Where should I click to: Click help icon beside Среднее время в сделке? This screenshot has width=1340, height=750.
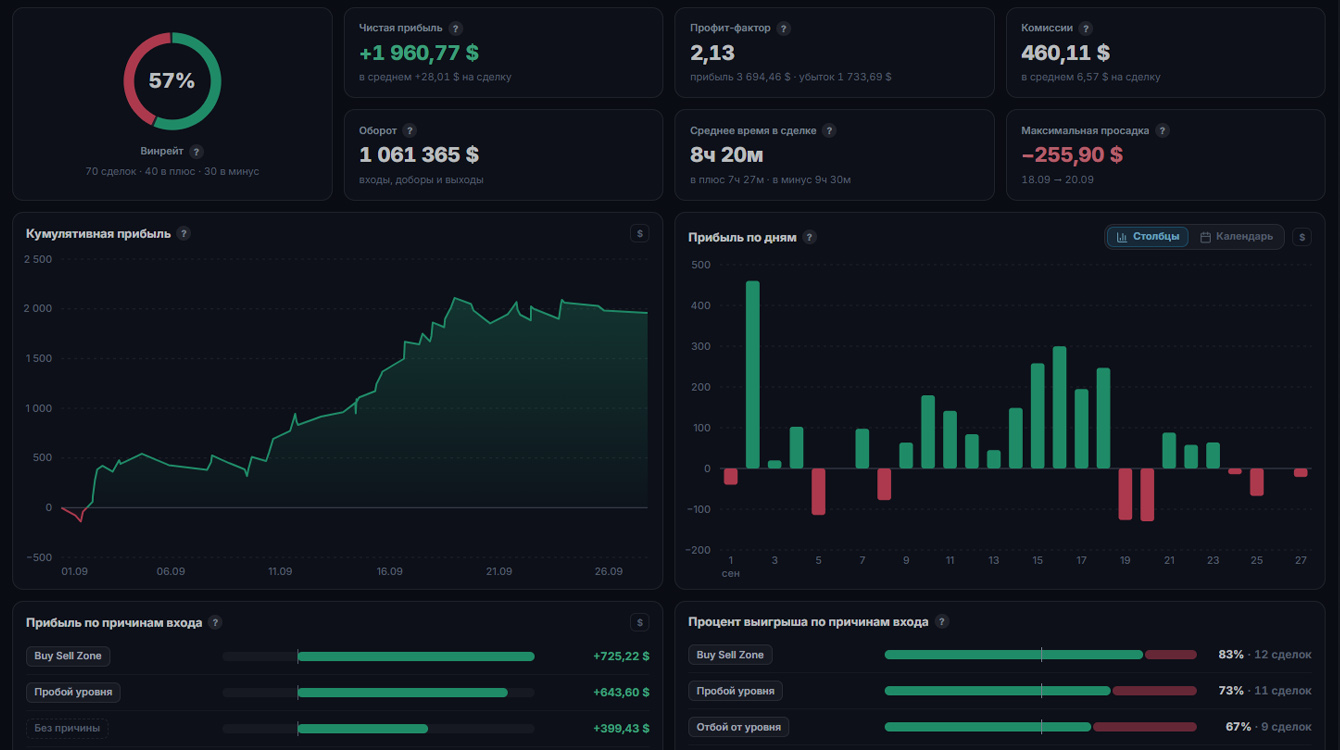(829, 131)
